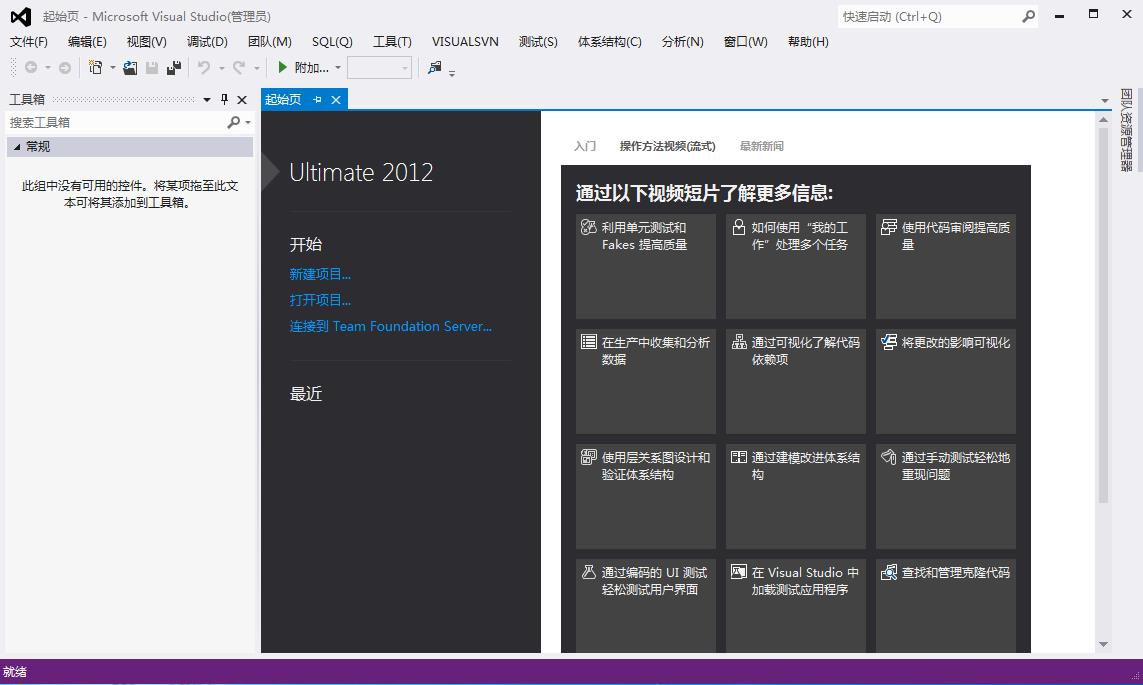Click the Navigate Backward toolbar icon

pos(31,68)
